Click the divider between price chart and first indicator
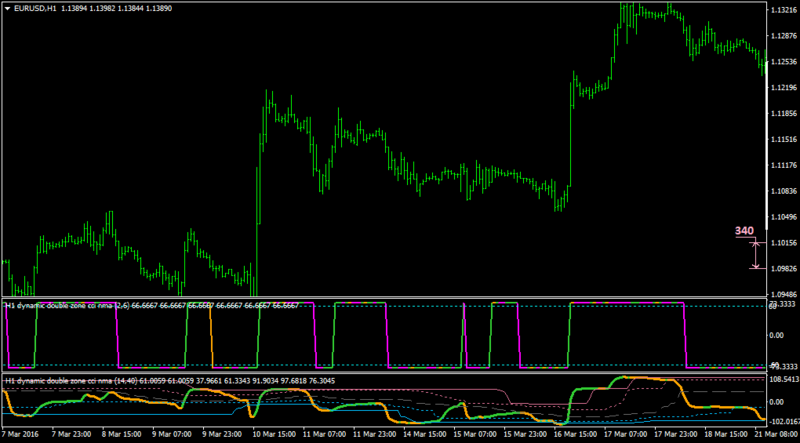The height and width of the screenshot is (443, 800). point(384,298)
